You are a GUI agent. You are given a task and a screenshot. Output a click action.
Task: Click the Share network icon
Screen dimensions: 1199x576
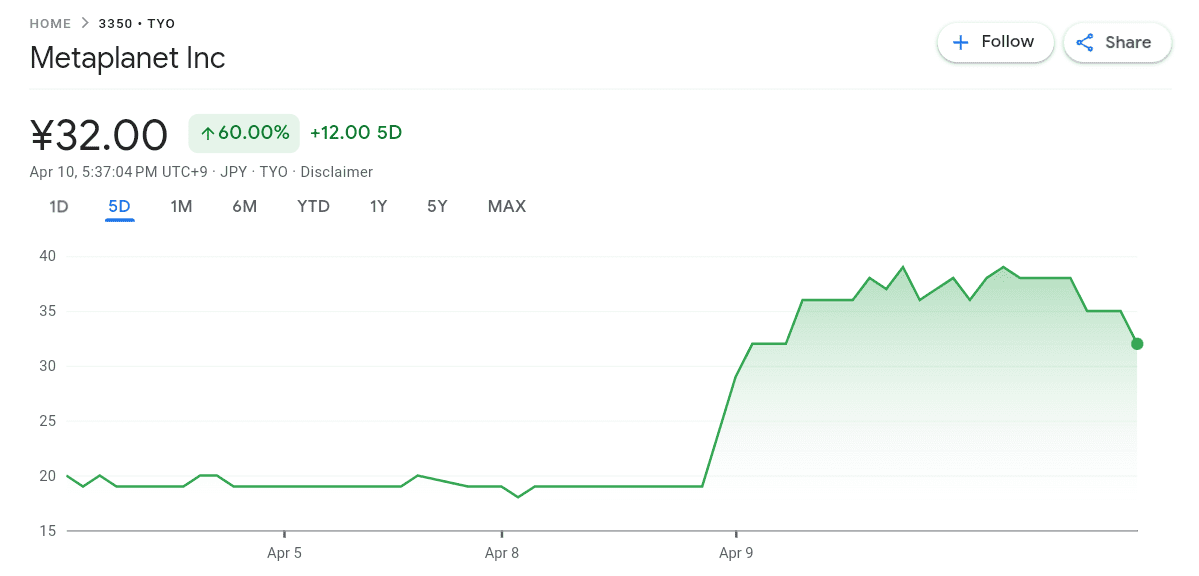point(1085,42)
